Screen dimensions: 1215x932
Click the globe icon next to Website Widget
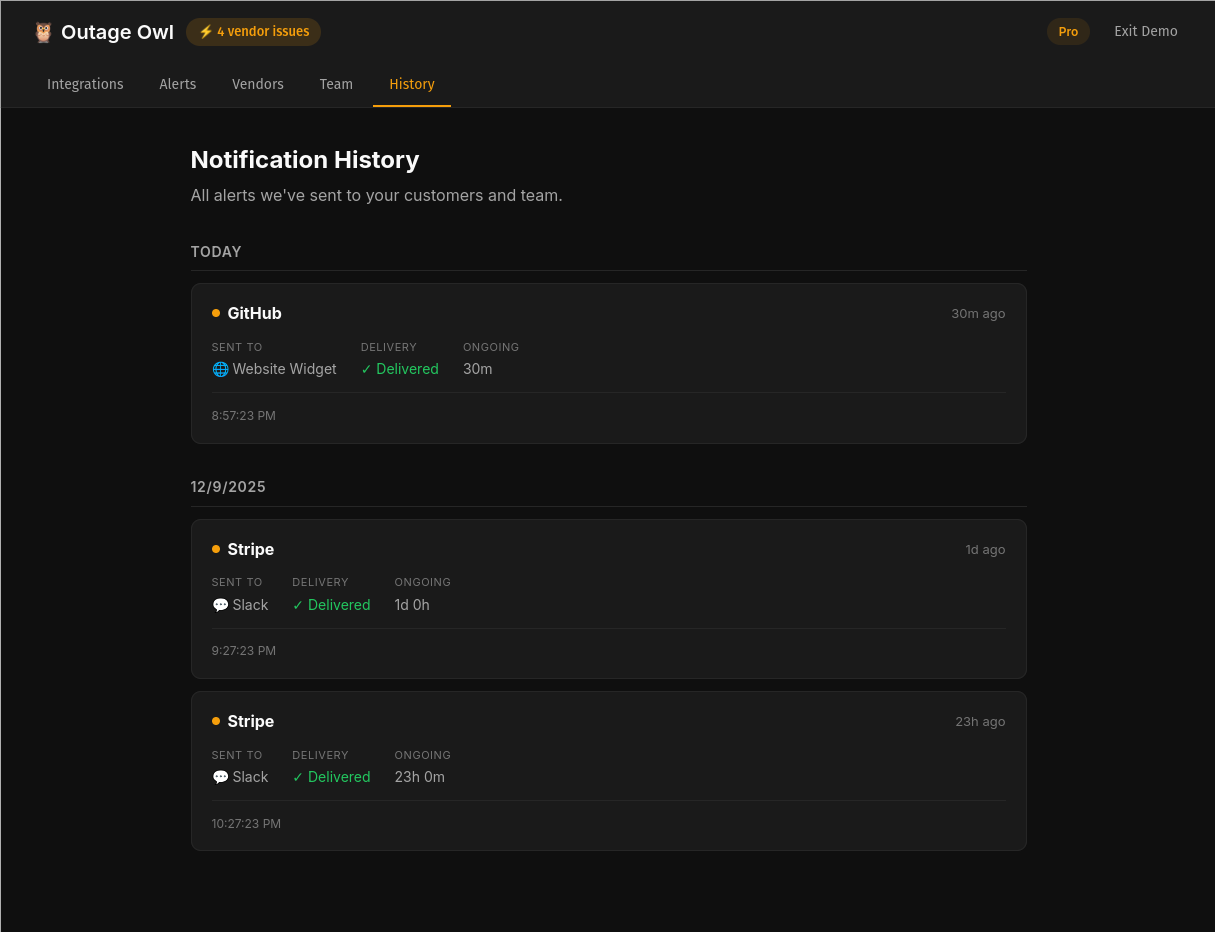(220, 369)
